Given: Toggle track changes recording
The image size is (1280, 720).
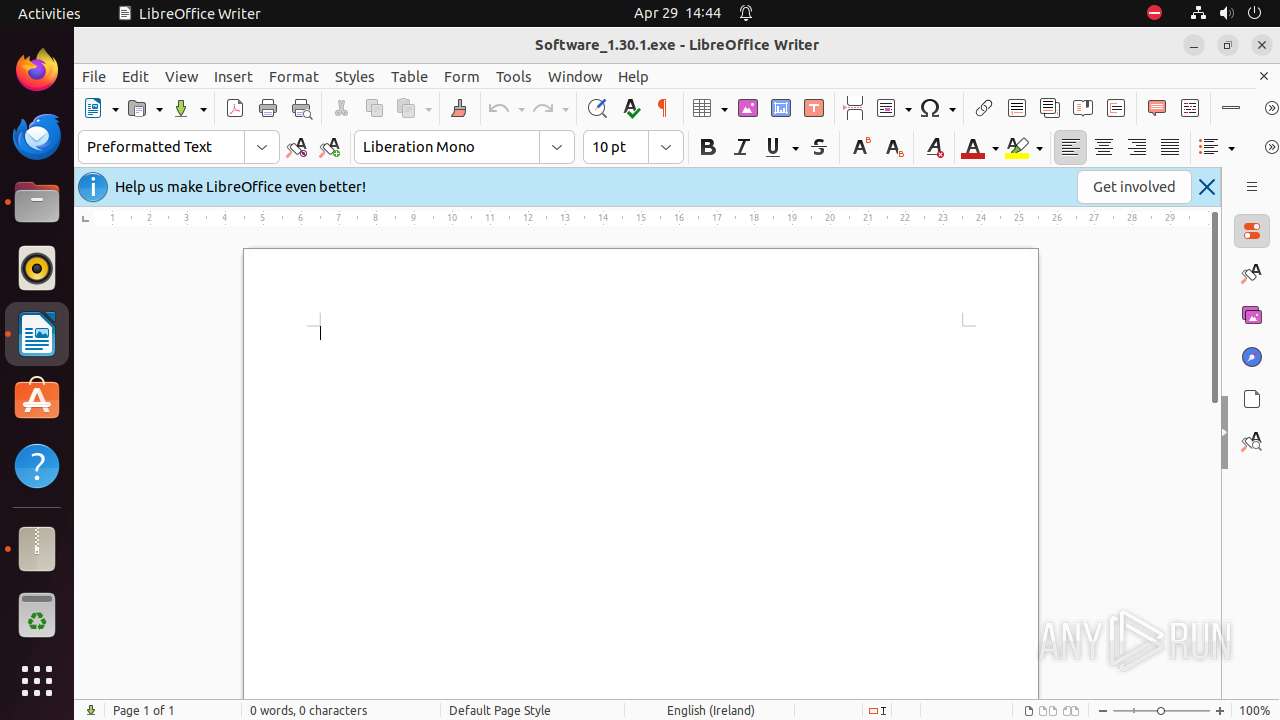Looking at the screenshot, I should [1190, 108].
